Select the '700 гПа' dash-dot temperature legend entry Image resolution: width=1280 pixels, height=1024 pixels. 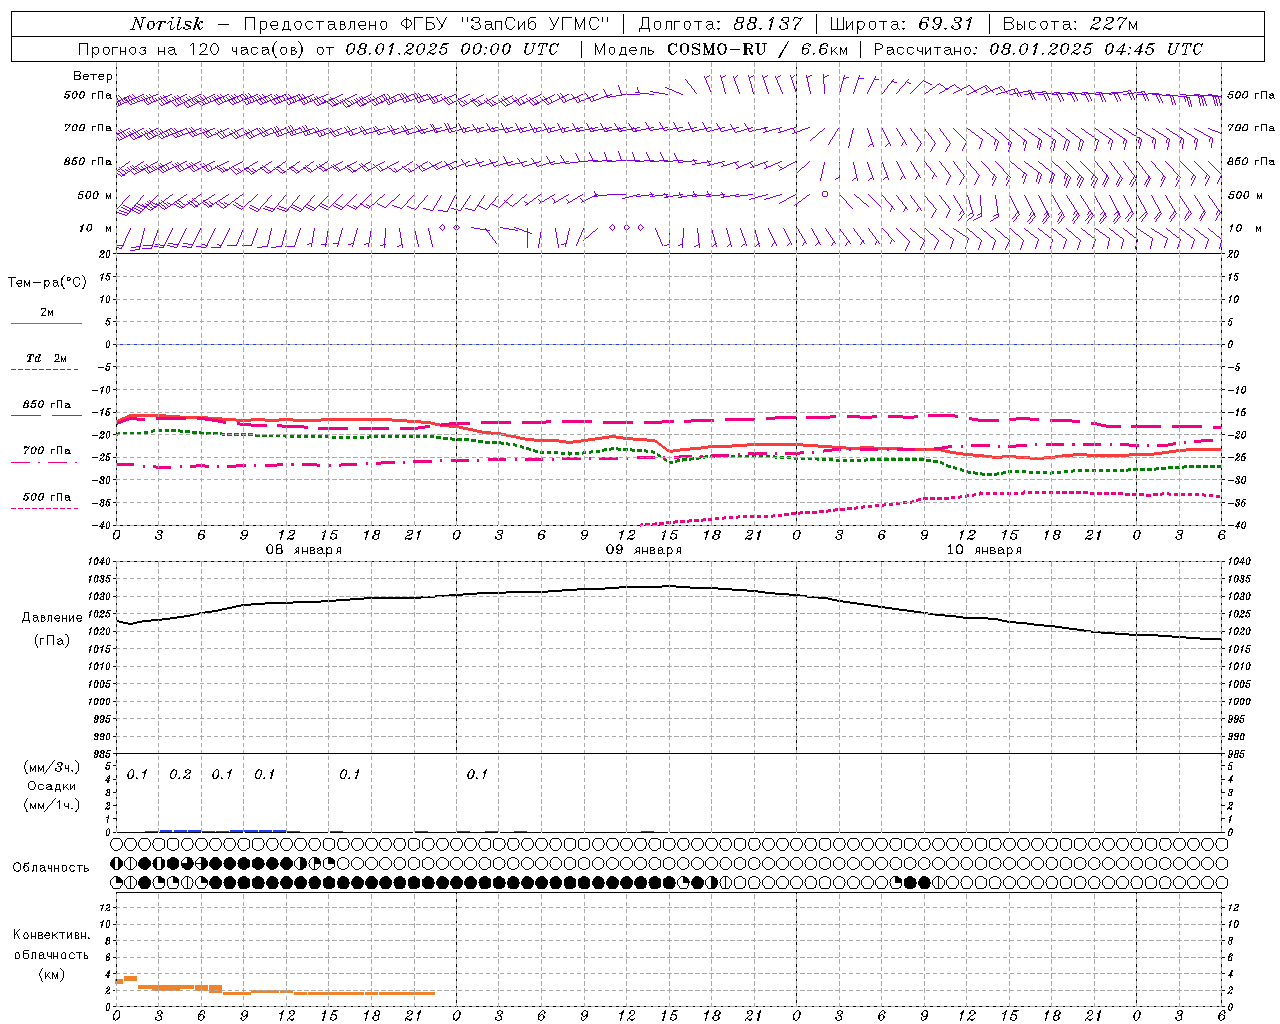pos(47,451)
